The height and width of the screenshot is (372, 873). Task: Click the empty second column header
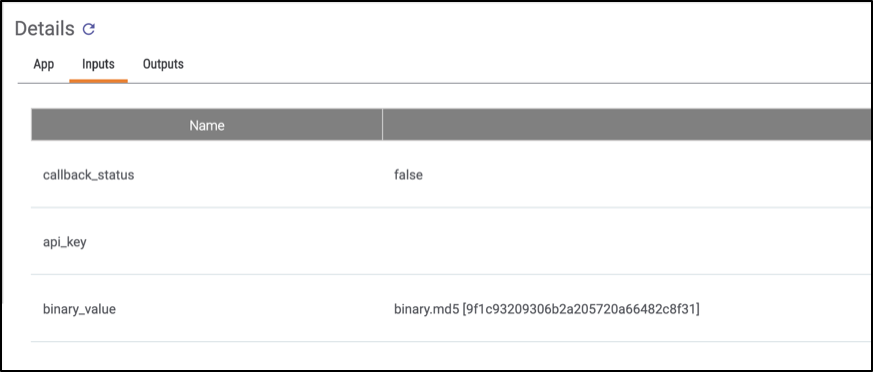click(627, 125)
